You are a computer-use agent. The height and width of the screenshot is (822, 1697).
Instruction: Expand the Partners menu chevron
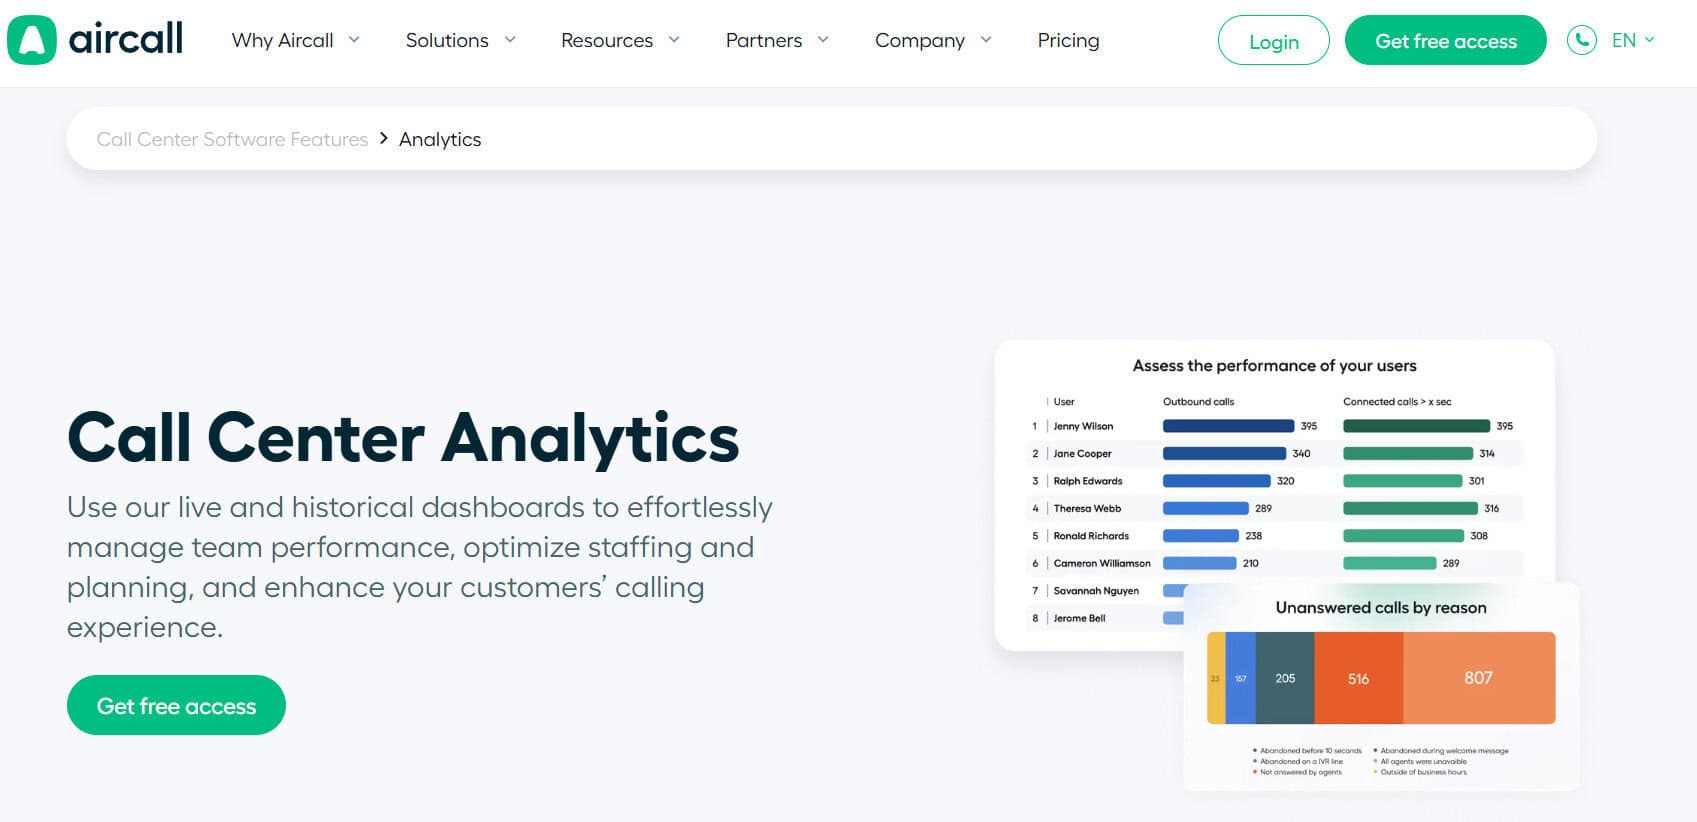point(823,40)
